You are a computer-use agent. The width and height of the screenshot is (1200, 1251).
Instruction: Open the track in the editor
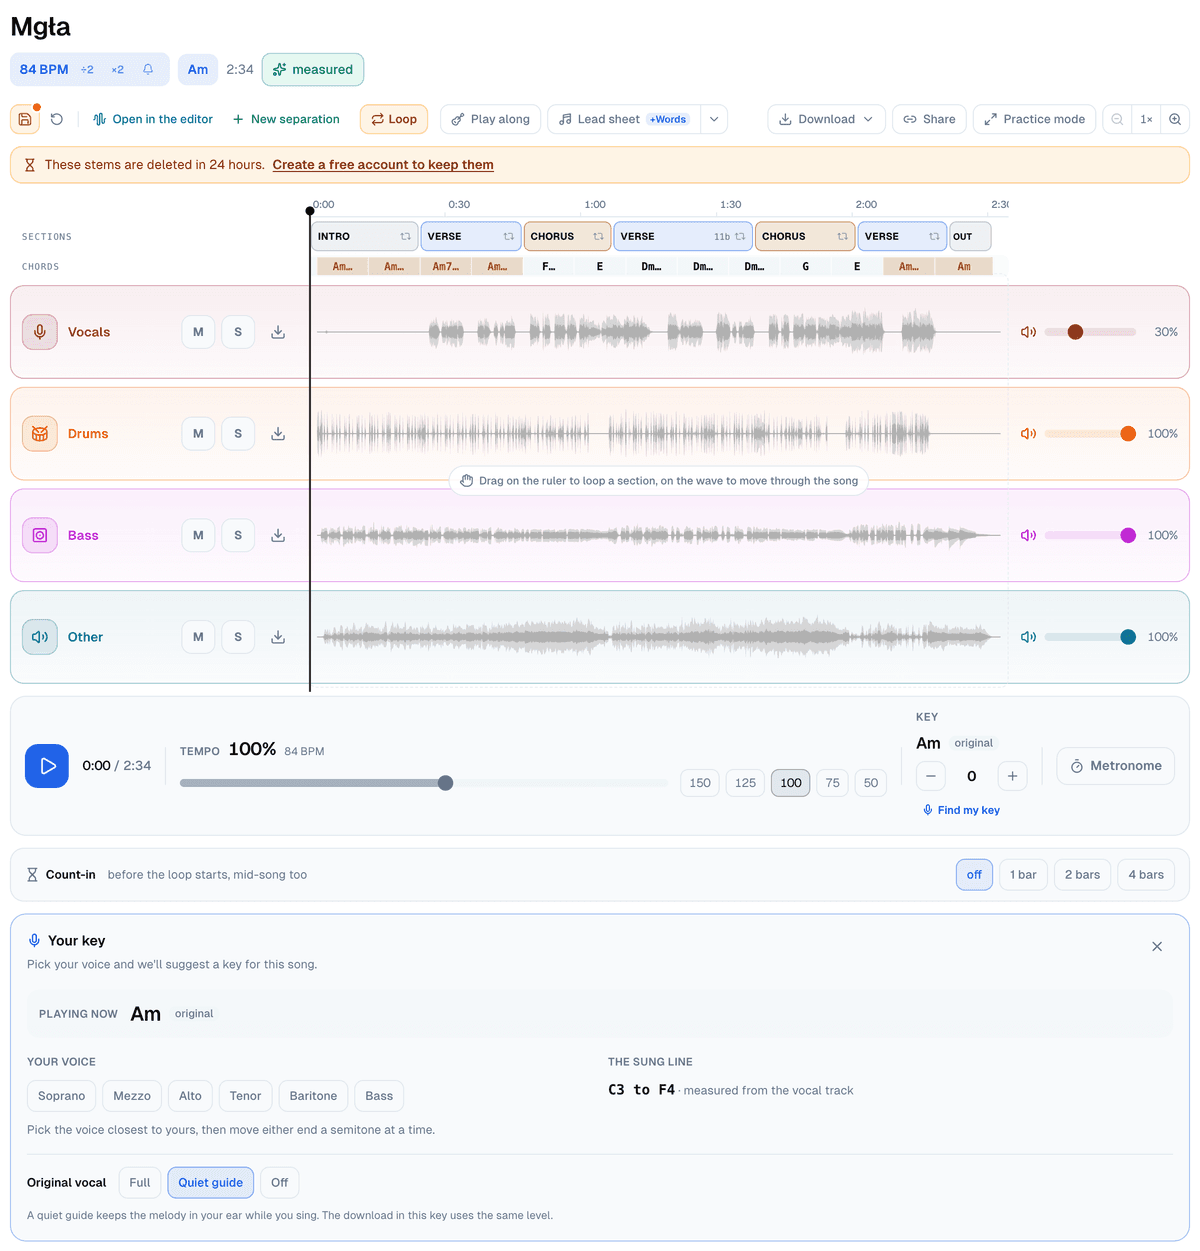click(153, 119)
